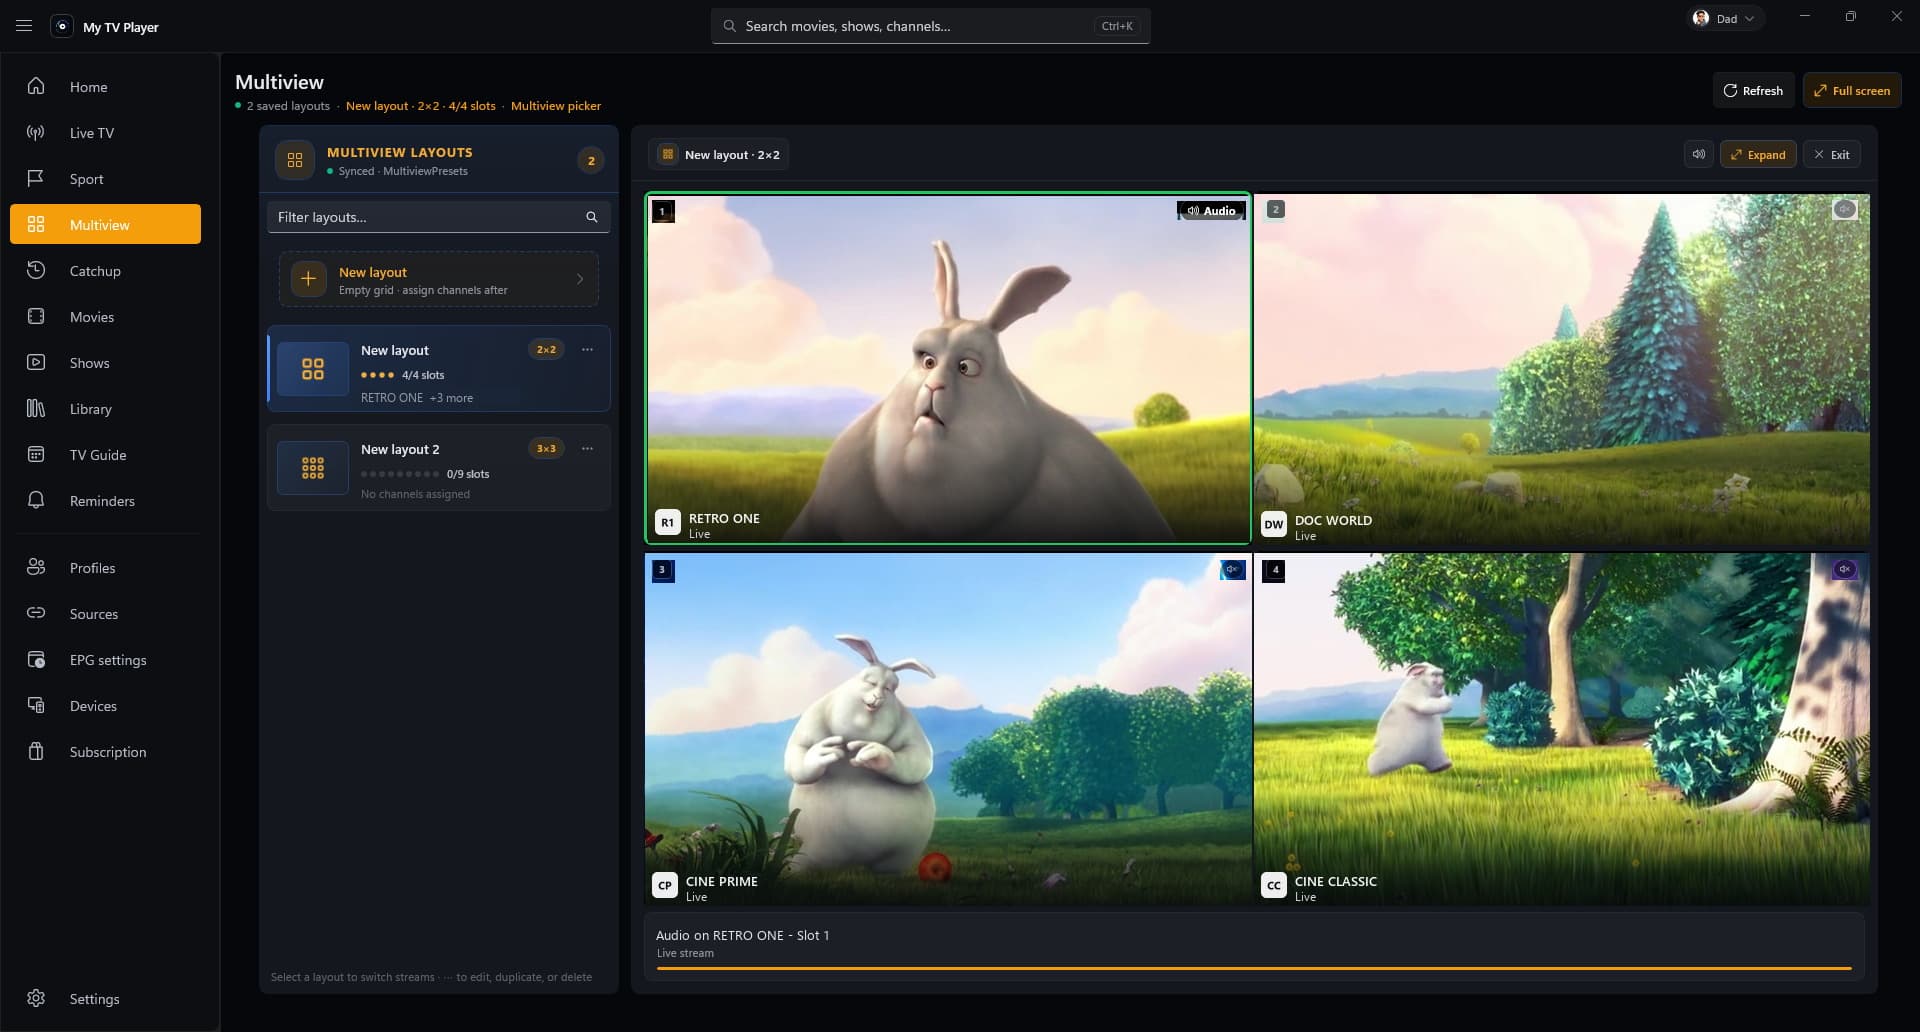
Task: Toggle the Audio badge on RETRO ONE tile
Action: click(x=1211, y=211)
